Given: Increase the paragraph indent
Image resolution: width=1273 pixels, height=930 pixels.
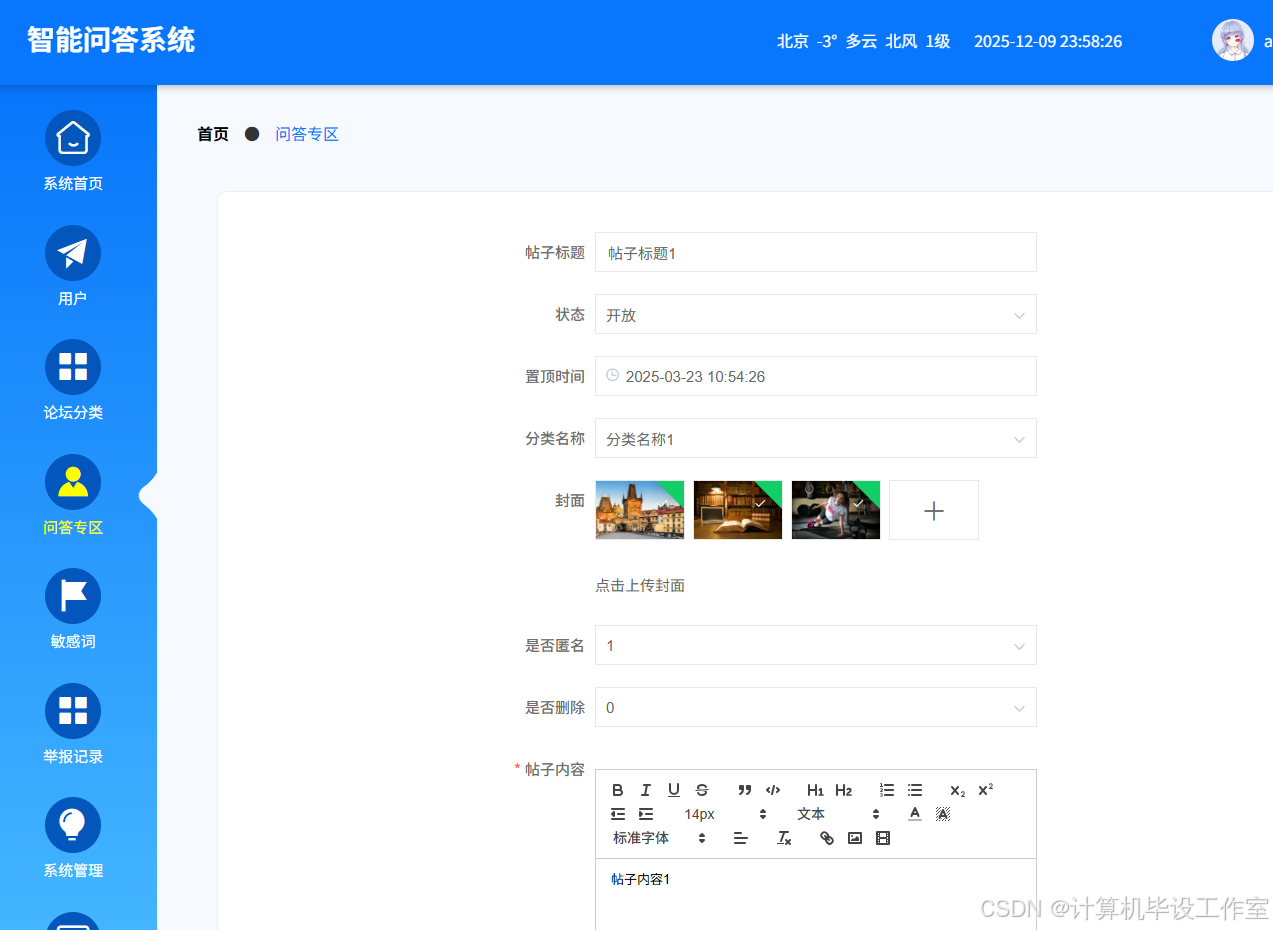Looking at the screenshot, I should 645,814.
